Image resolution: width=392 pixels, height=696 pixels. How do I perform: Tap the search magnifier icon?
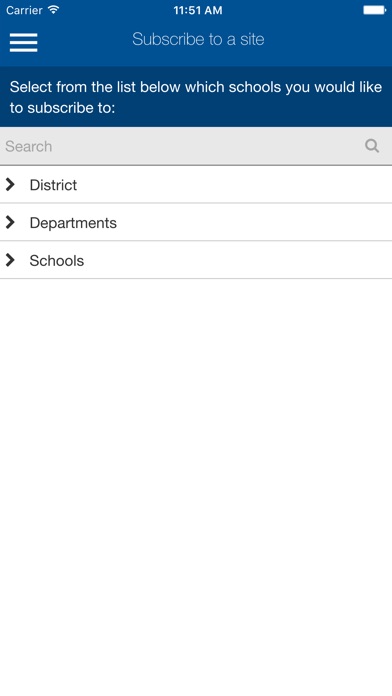click(x=372, y=146)
